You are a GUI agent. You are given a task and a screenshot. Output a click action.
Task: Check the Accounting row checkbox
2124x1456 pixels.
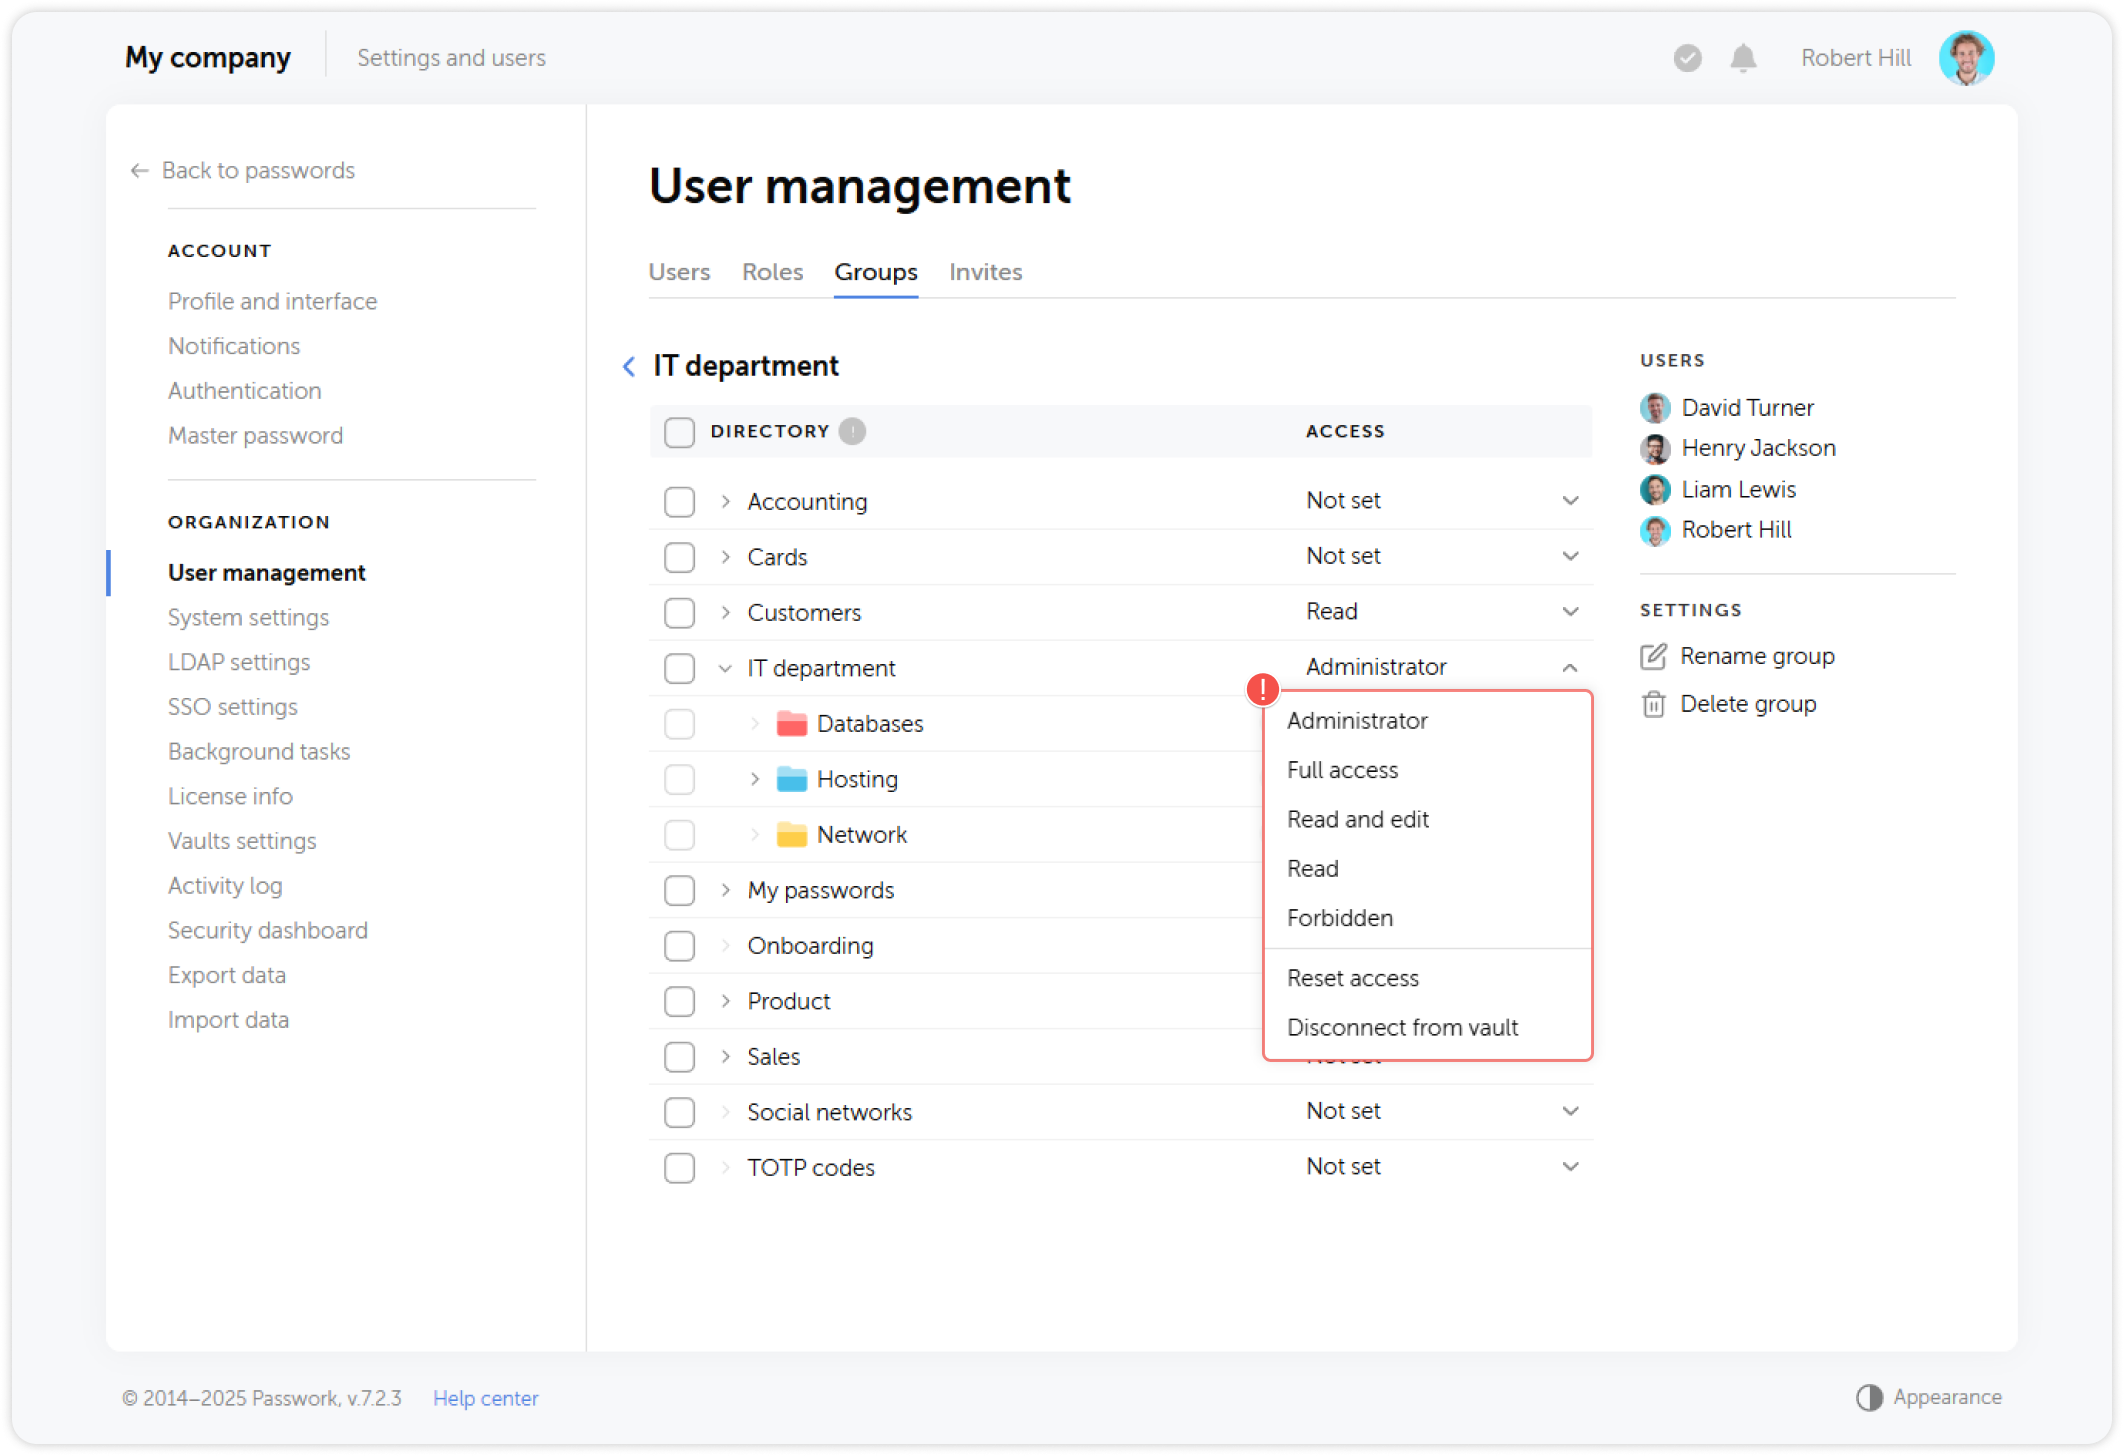pos(679,501)
